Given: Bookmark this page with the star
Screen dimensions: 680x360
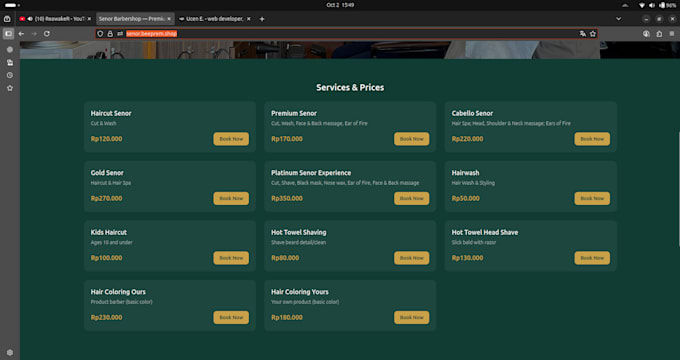Looking at the screenshot, I should pyautogui.click(x=593, y=34).
